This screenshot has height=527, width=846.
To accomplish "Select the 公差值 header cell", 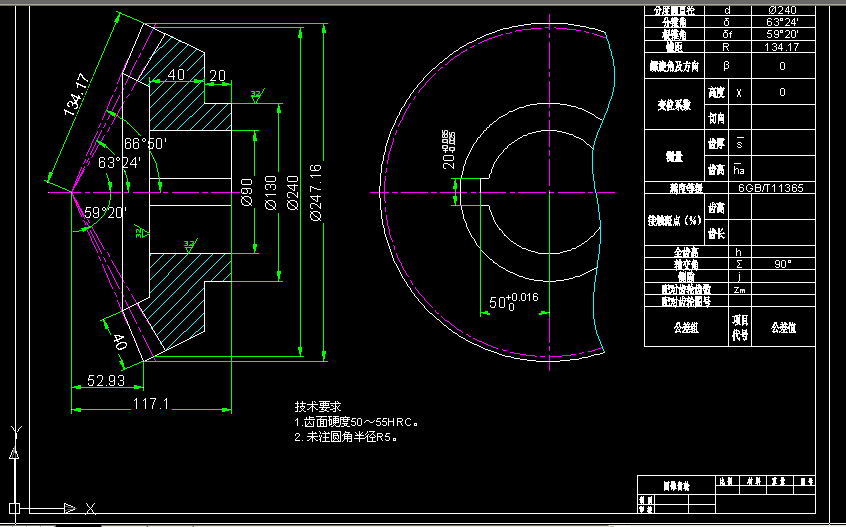I will point(783,327).
